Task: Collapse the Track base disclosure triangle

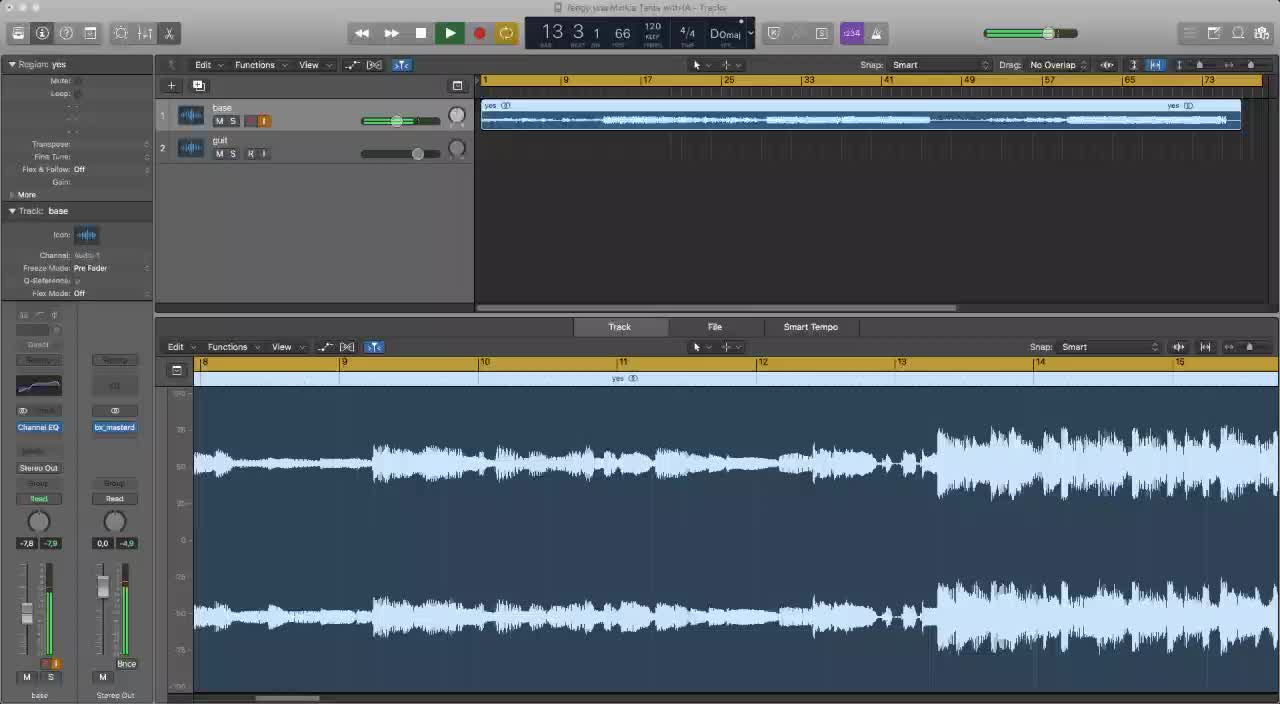Action: [x=12, y=211]
